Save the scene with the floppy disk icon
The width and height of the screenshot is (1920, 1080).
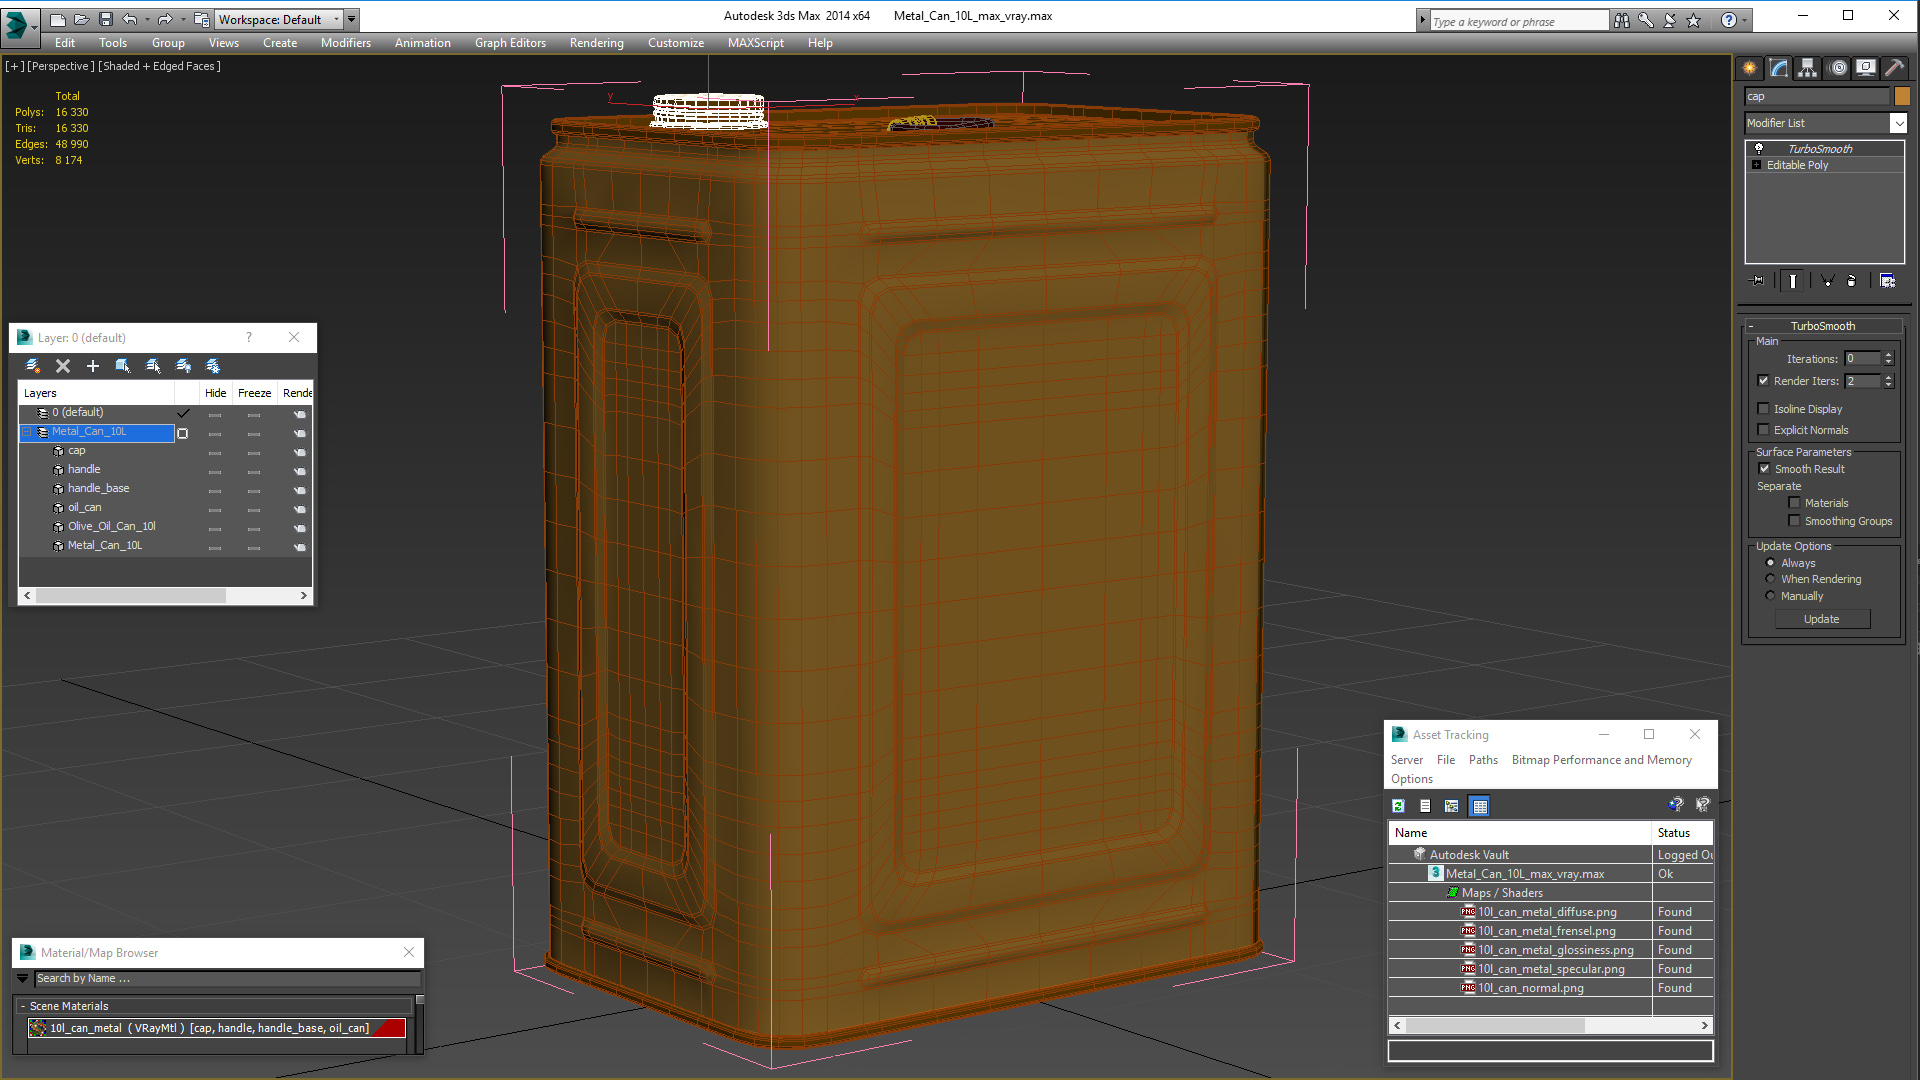point(105,19)
